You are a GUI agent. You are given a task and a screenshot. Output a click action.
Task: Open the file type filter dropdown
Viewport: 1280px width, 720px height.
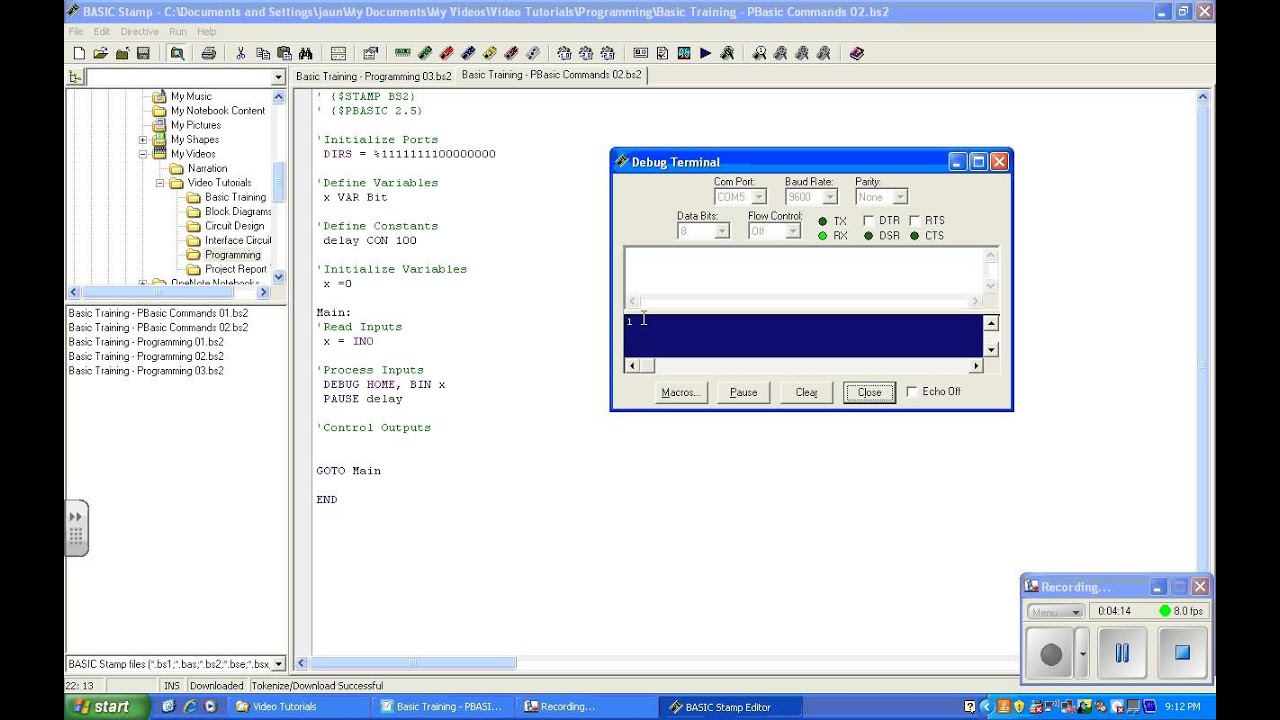[278, 664]
